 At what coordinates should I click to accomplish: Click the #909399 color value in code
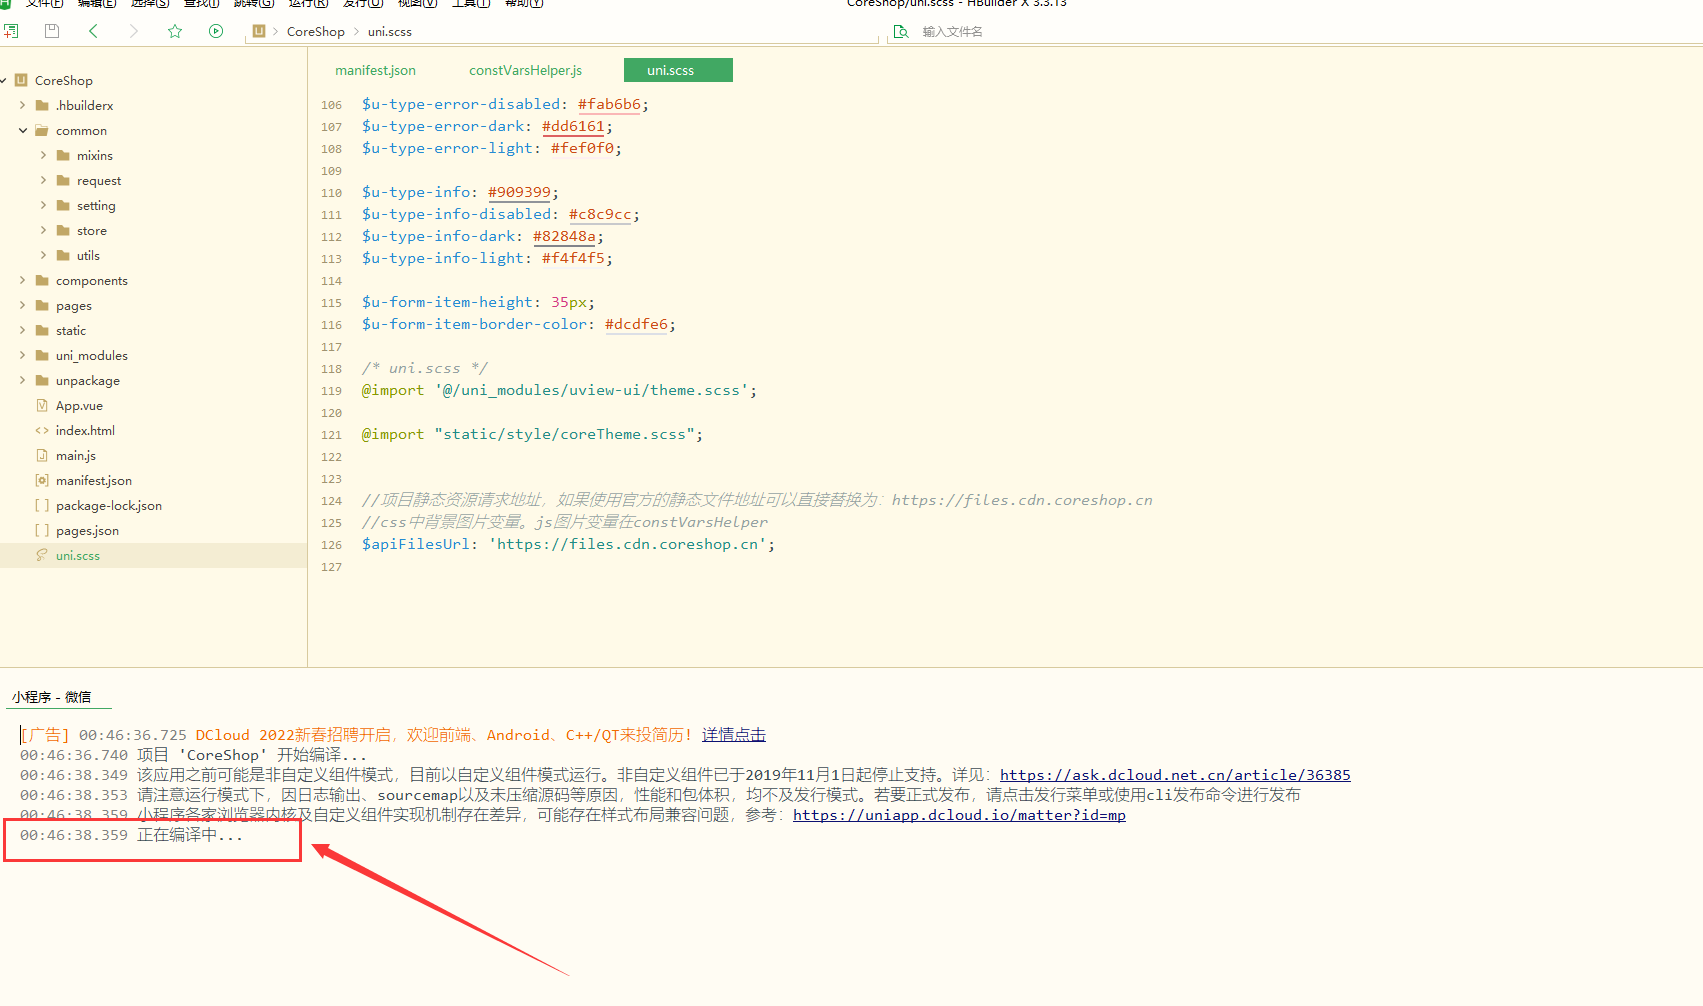click(x=519, y=192)
